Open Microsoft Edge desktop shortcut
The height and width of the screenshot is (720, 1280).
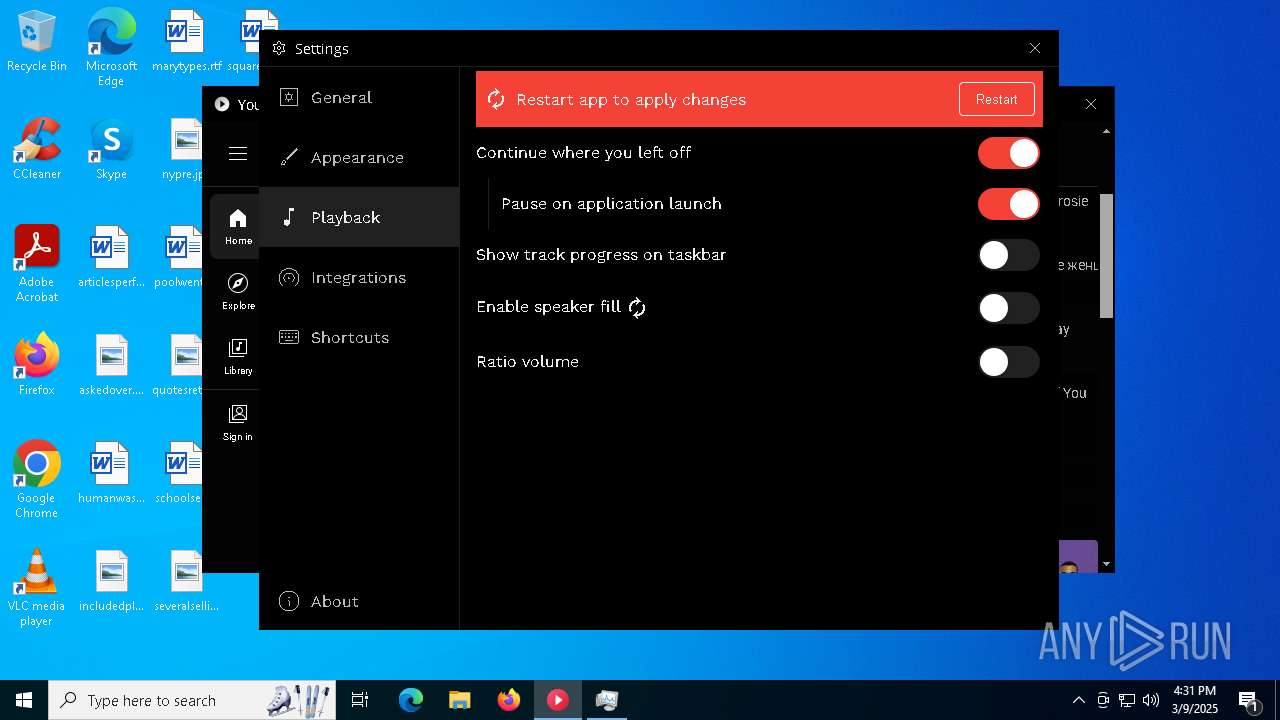point(111,47)
